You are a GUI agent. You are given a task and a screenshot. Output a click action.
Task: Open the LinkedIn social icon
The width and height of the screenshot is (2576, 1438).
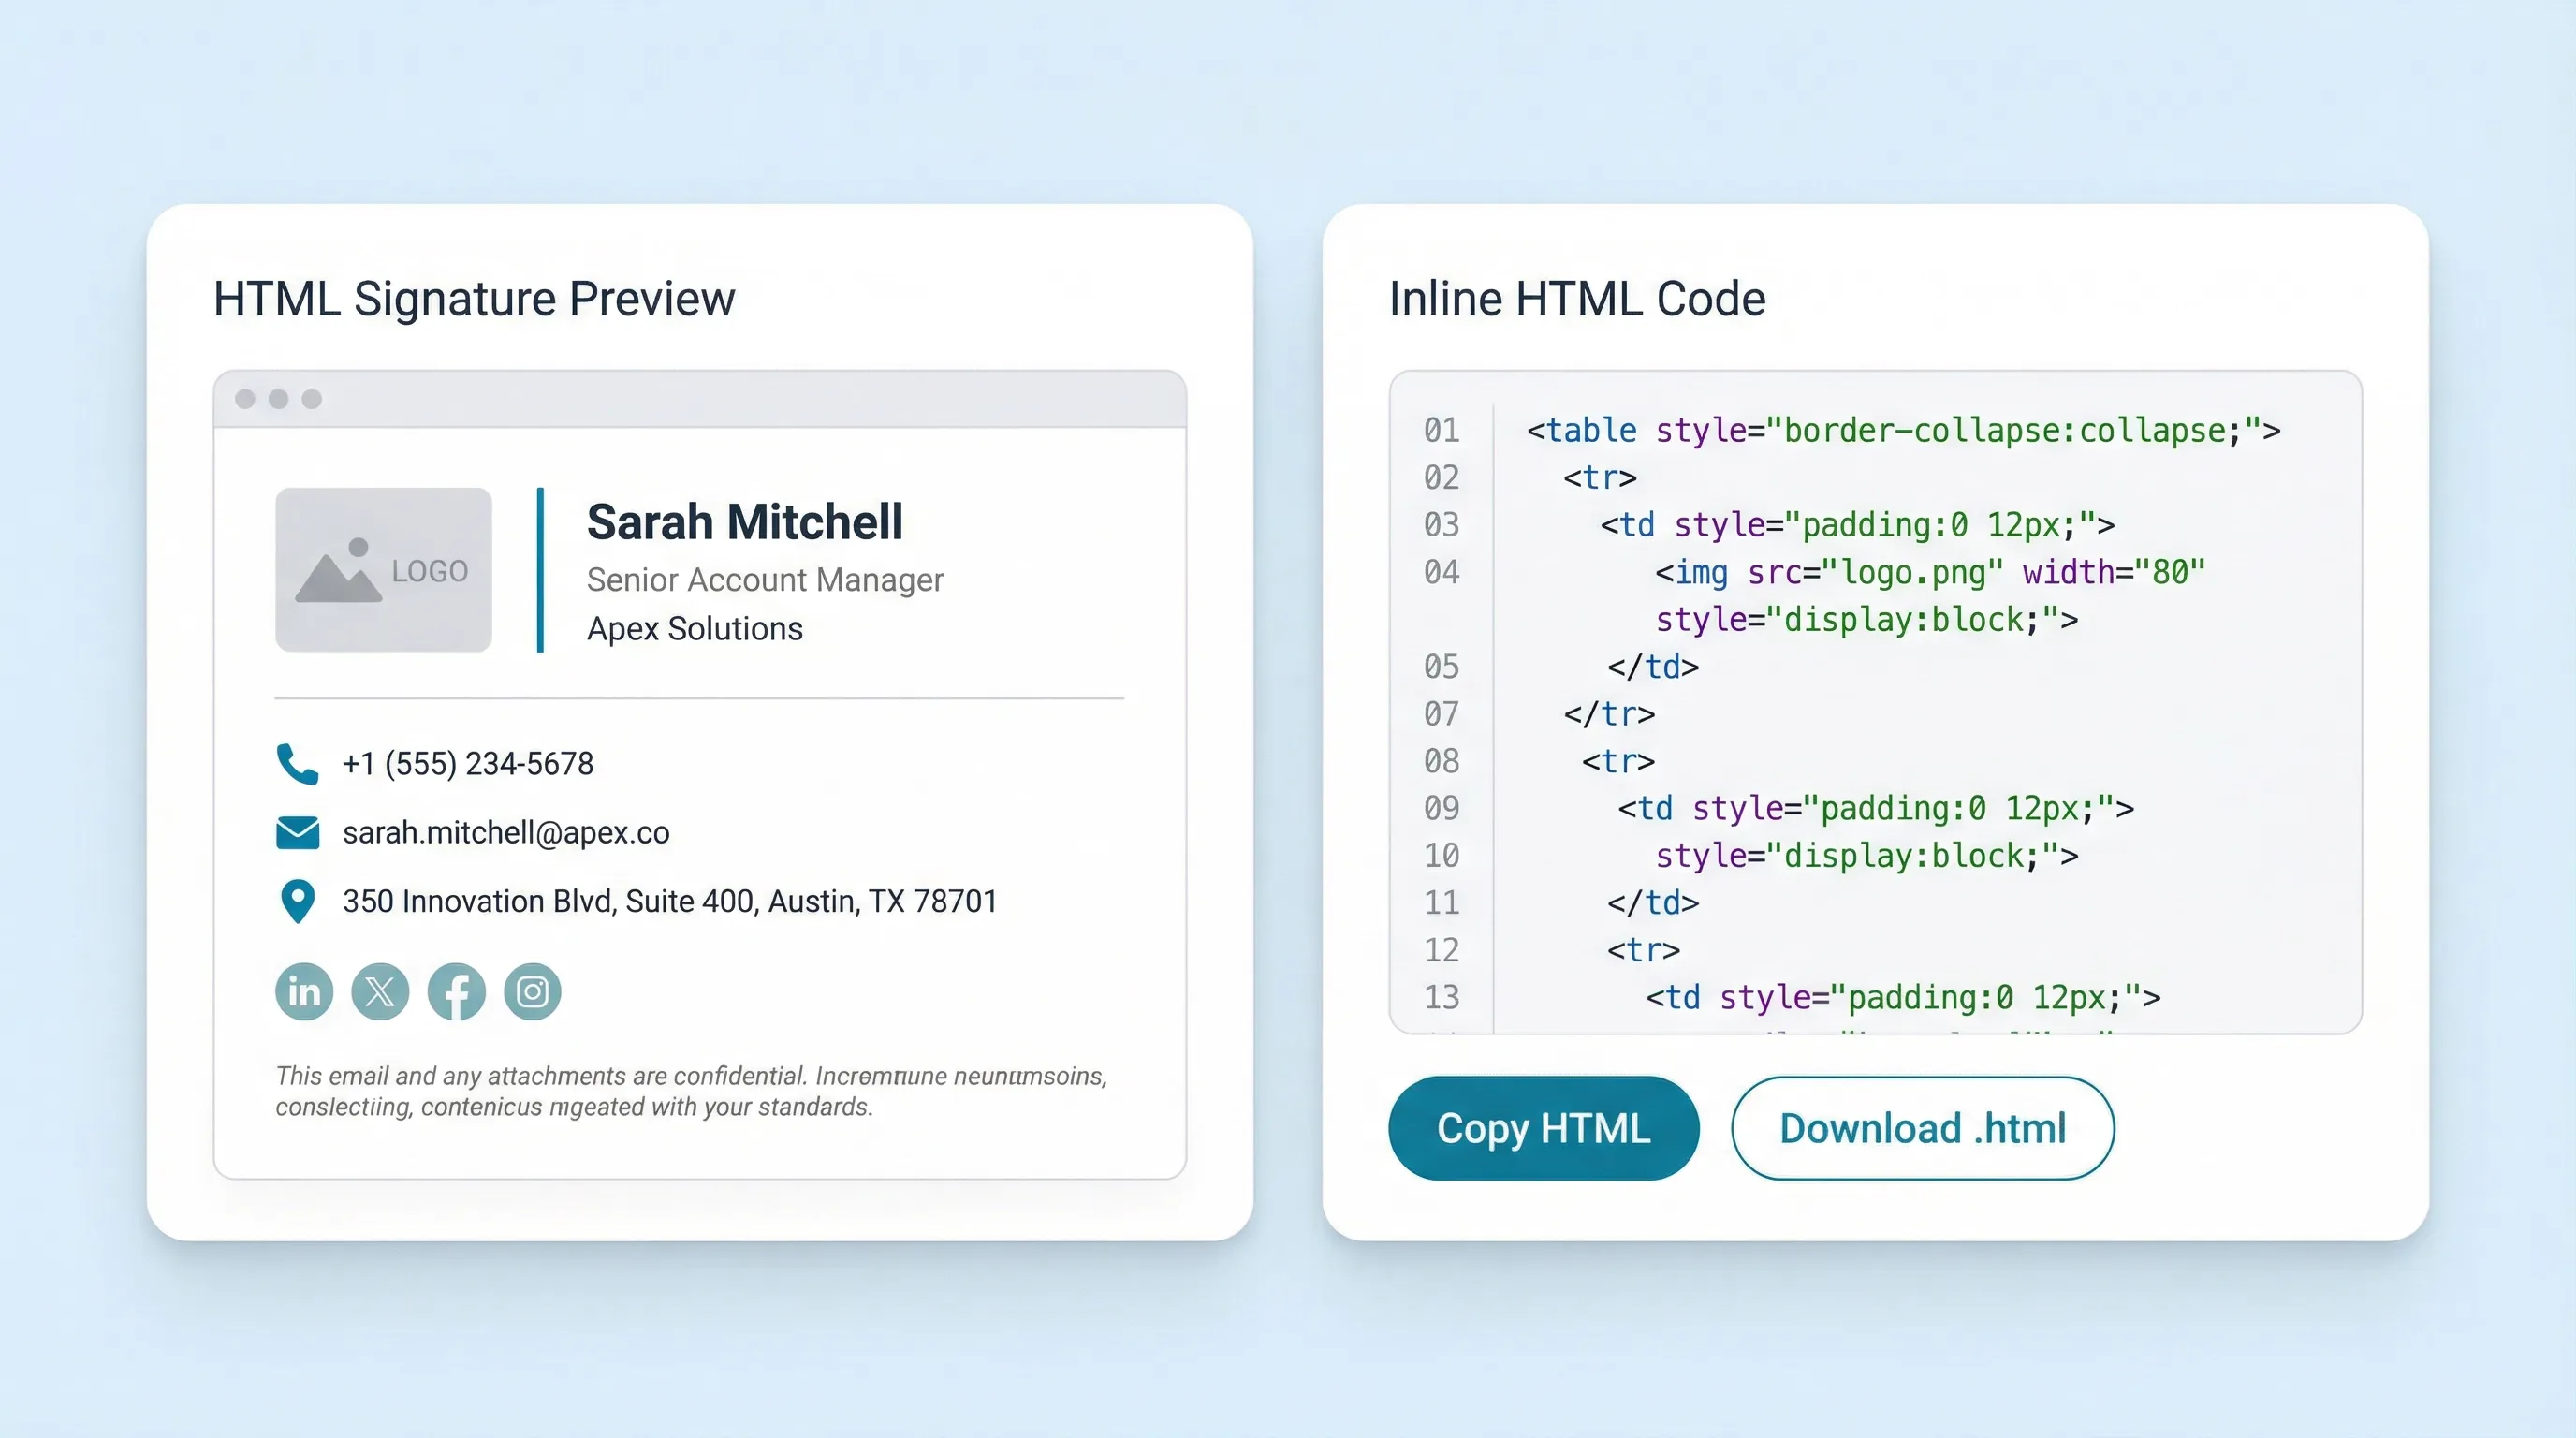303,991
